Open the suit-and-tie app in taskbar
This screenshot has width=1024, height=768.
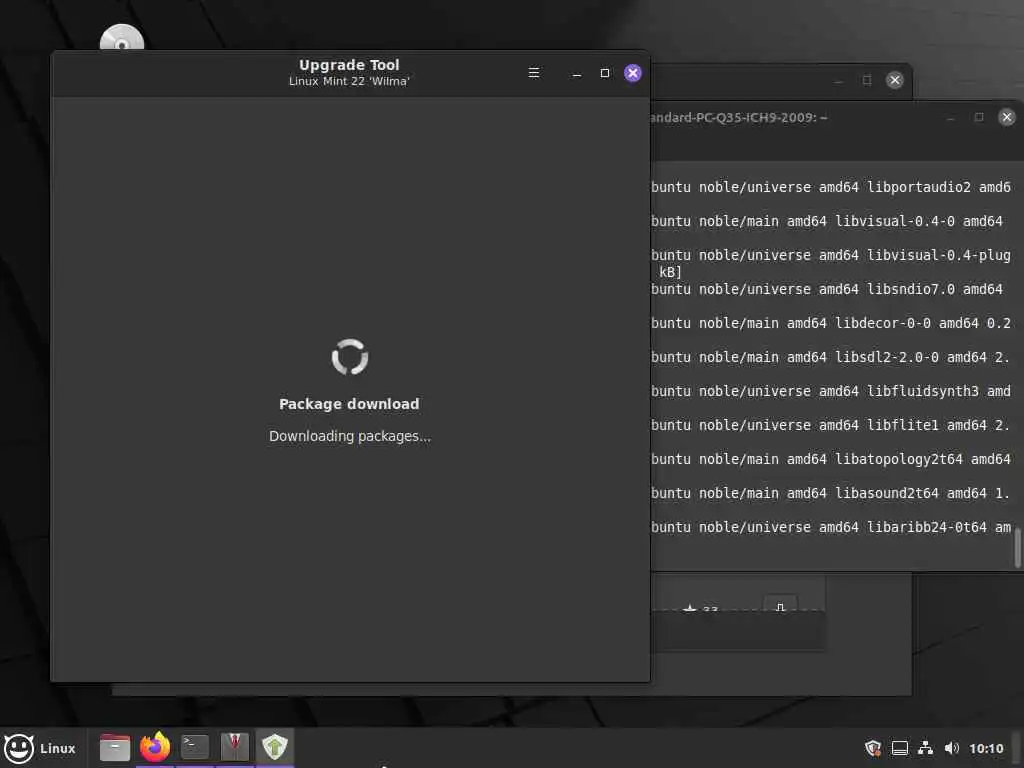click(234, 747)
